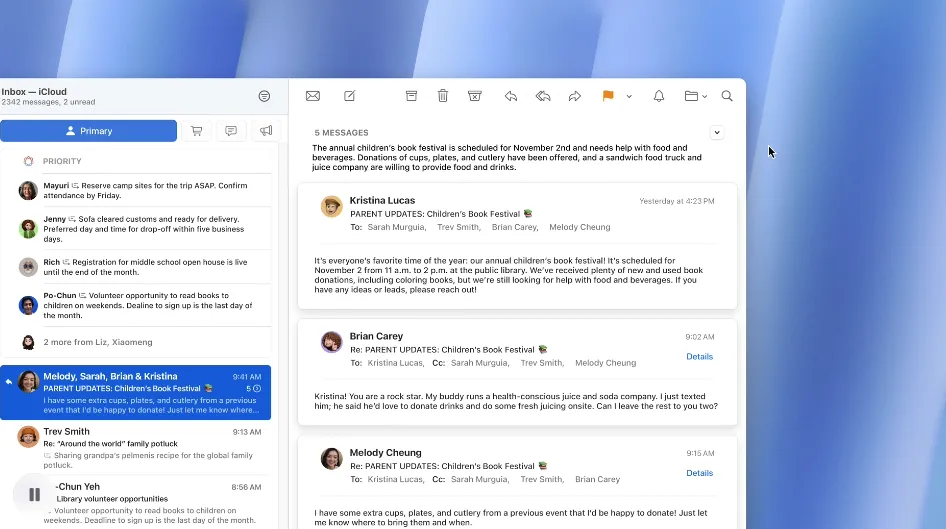Viewport: 946px width, 529px height.
Task: Switch to the Promotions megaphone tab
Action: [x=266, y=131]
